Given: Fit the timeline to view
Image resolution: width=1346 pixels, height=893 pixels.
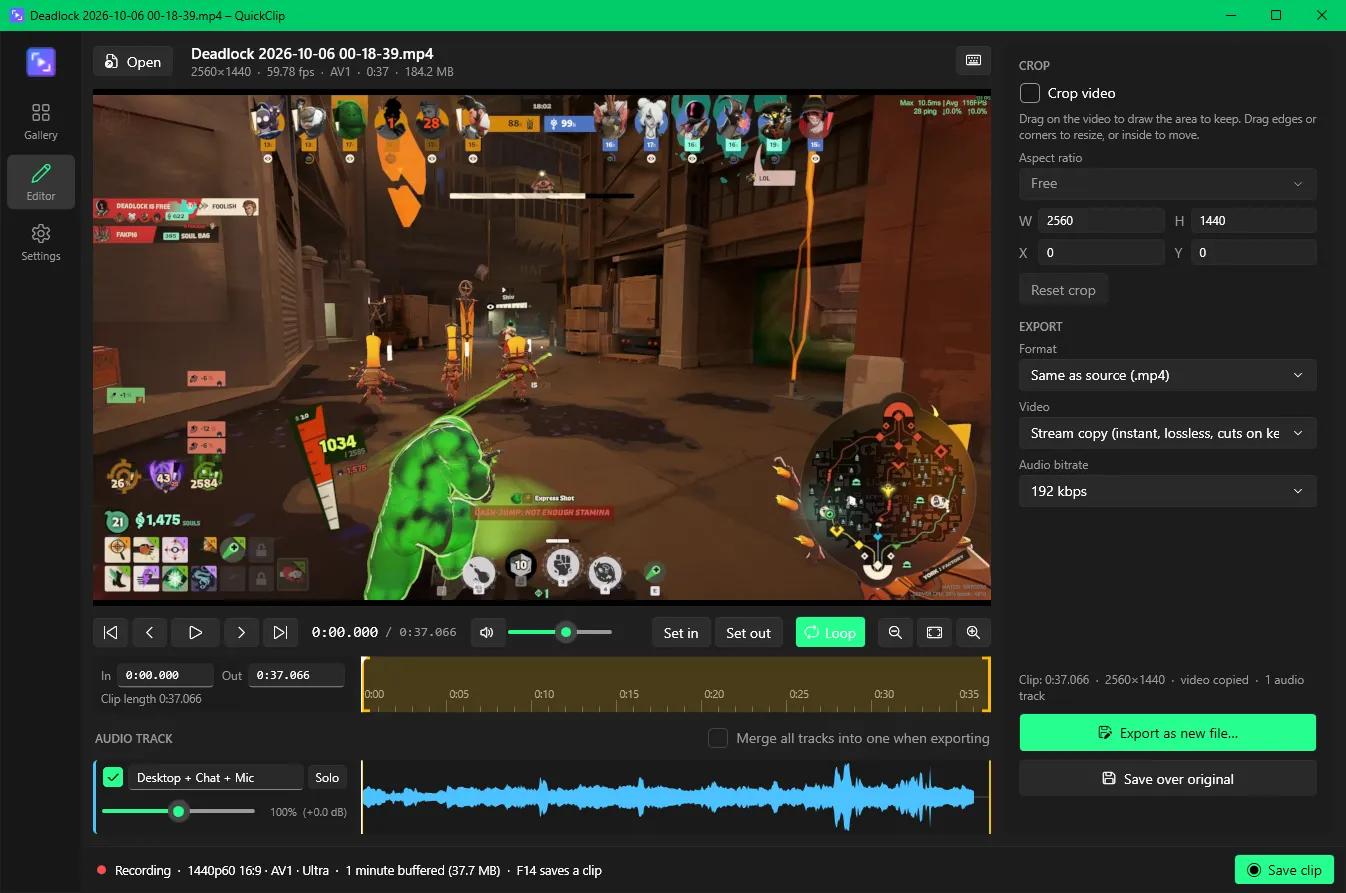Looking at the screenshot, I should pos(934,632).
